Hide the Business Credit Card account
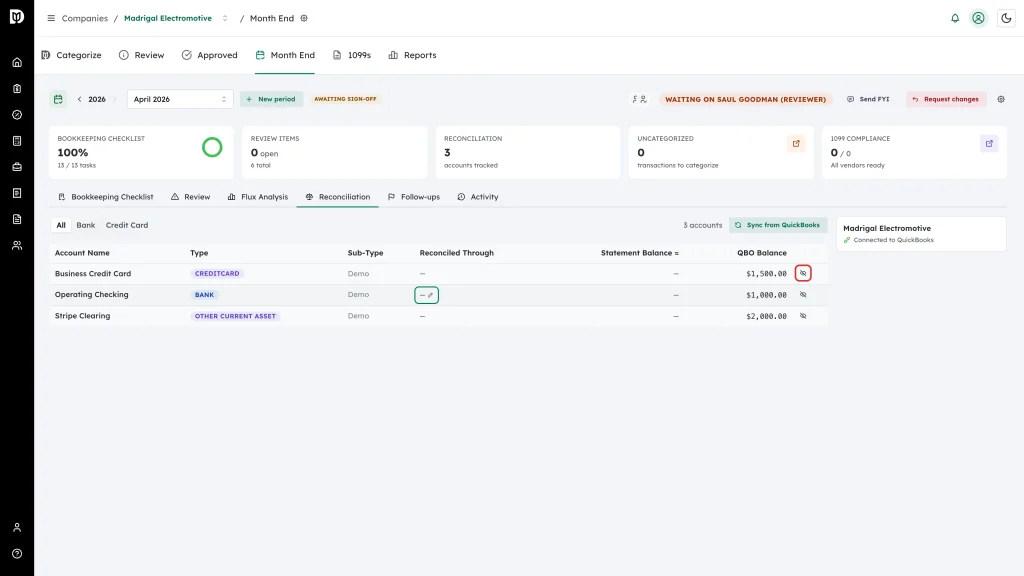 803,273
